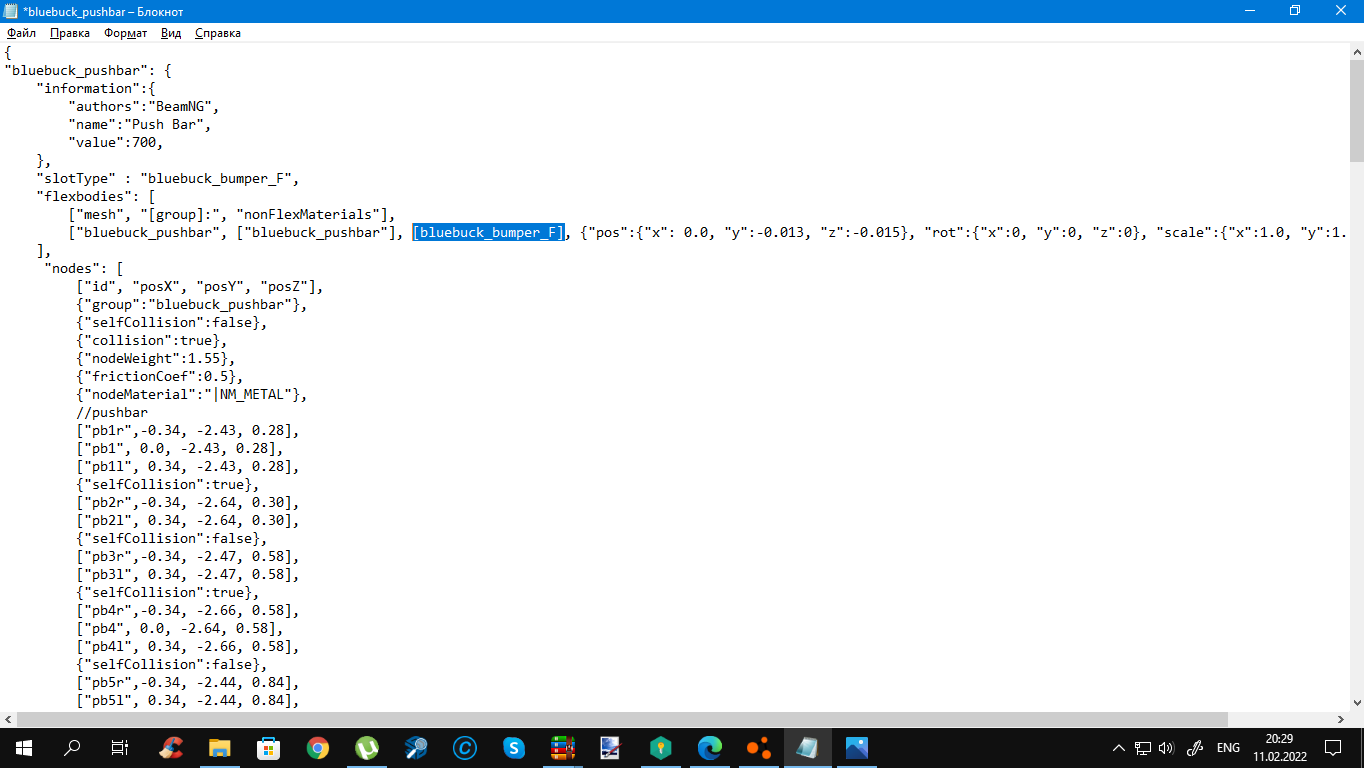Click the "pb4r" node line
This screenshot has width=1364, height=768.
[188, 610]
